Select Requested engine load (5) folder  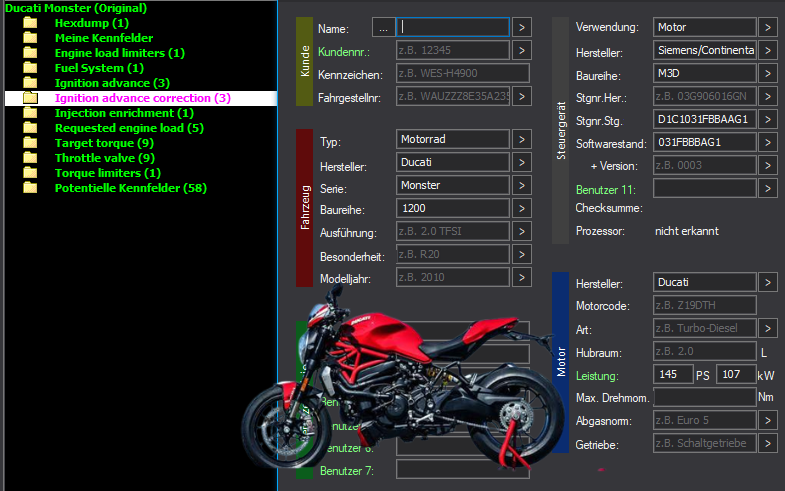(x=129, y=128)
